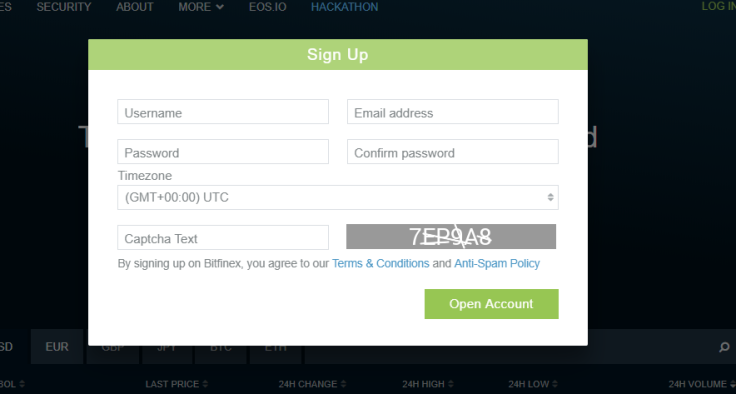Click the search magnifier icon
Image resolution: width=736 pixels, height=394 pixels.
(724, 348)
